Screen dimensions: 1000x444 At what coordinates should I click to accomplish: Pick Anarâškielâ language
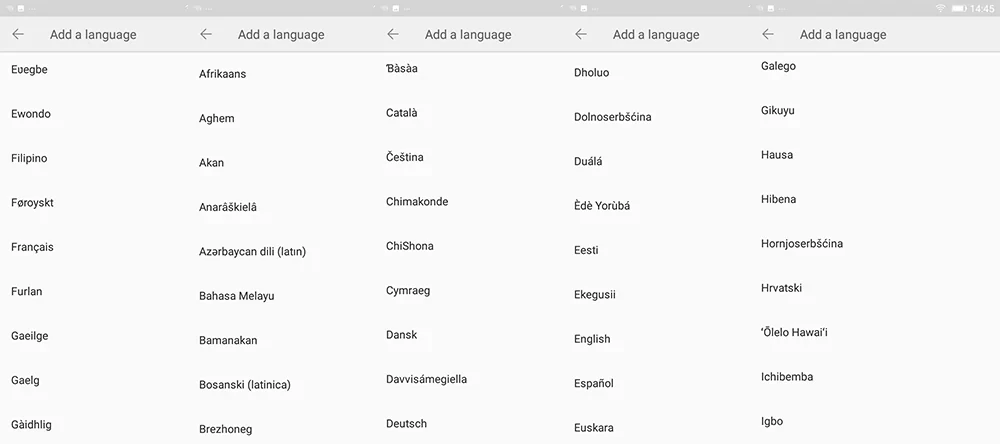228,207
